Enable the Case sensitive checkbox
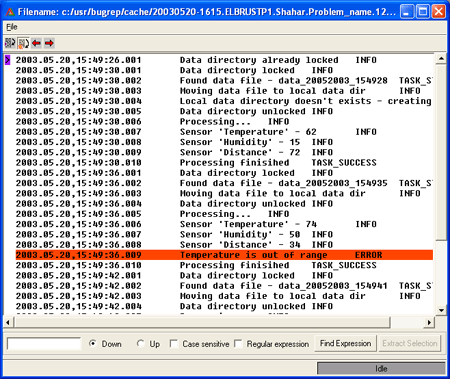Image resolution: width=450 pixels, height=379 pixels. (x=173, y=343)
